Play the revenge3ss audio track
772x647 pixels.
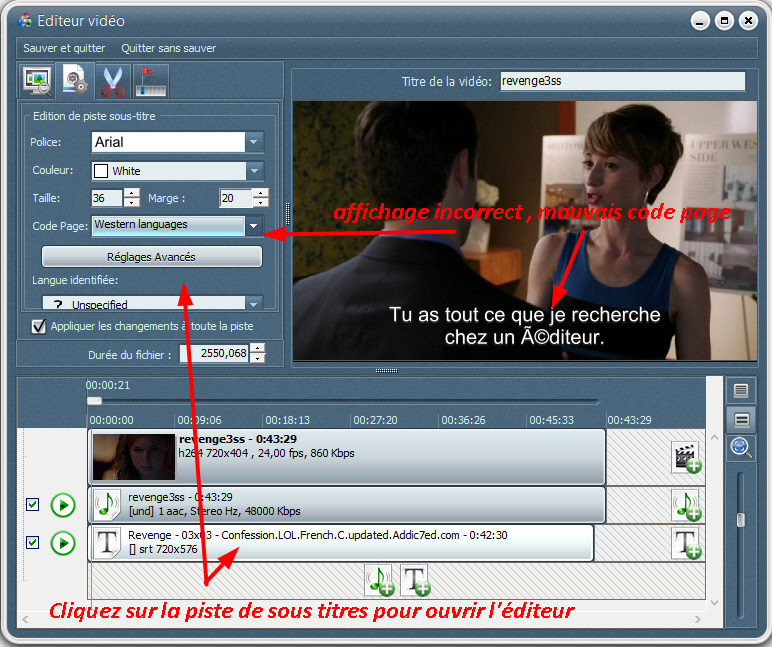pyautogui.click(x=63, y=505)
